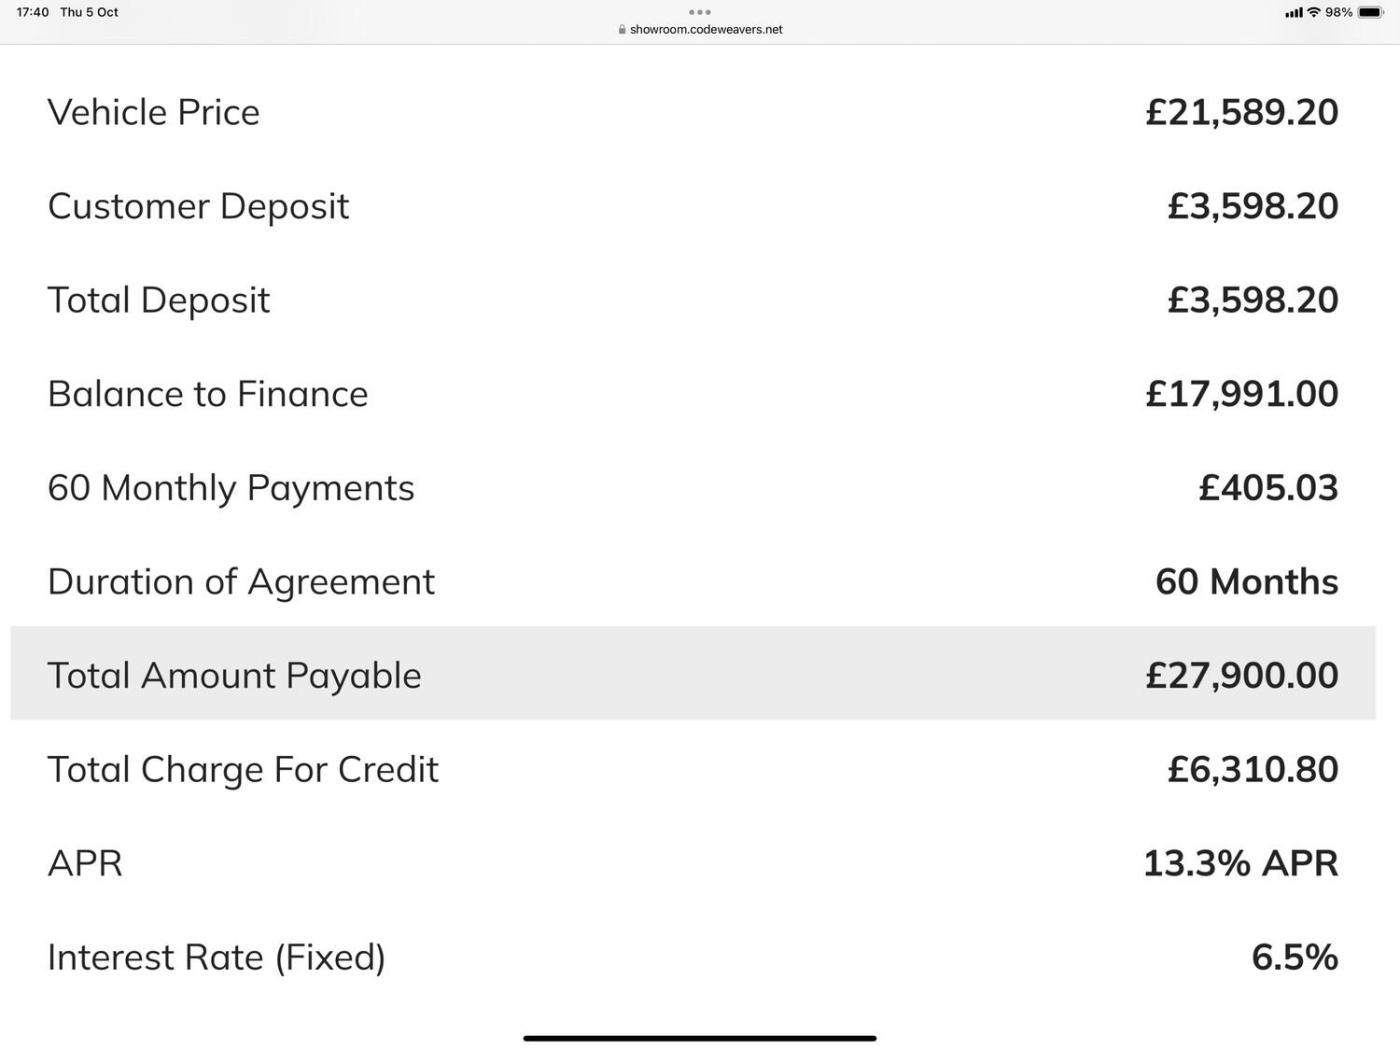Click the Duration of Agreement label
Image resolution: width=1400 pixels, height=1049 pixels.
click(x=241, y=582)
